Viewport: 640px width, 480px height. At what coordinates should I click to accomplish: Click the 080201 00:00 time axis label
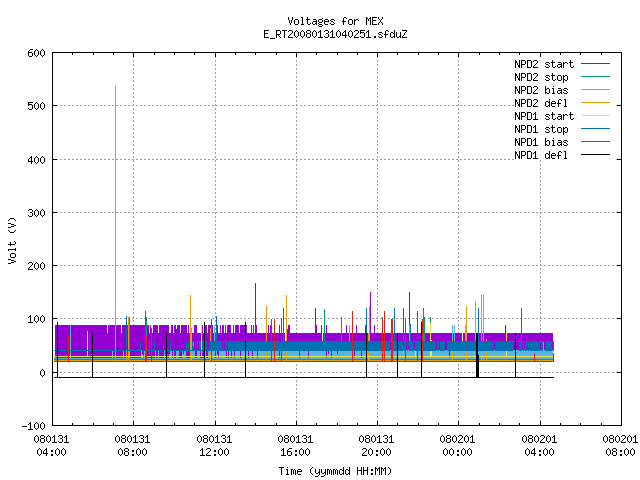(x=457, y=446)
